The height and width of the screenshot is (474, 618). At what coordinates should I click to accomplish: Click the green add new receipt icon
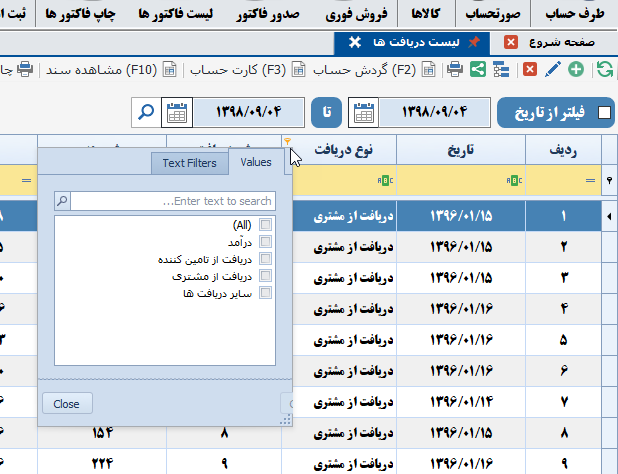576,69
